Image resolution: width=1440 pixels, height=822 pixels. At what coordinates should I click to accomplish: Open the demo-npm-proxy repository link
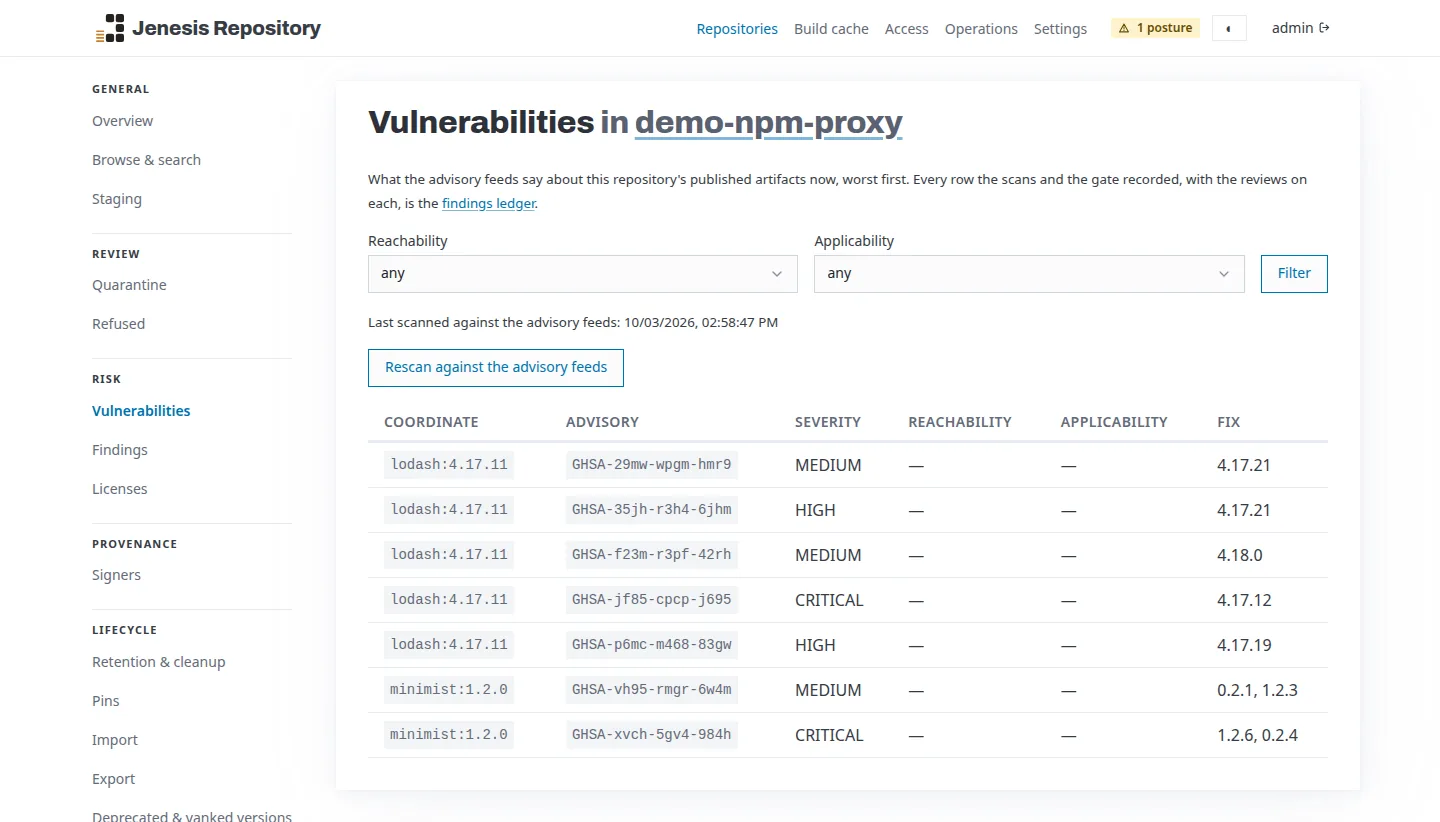[x=768, y=122]
